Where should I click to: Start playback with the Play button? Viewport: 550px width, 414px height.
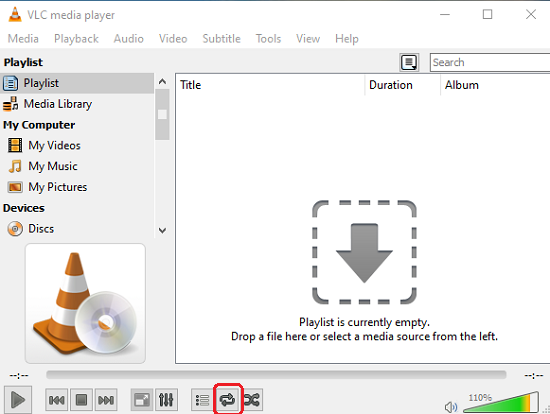(x=18, y=400)
